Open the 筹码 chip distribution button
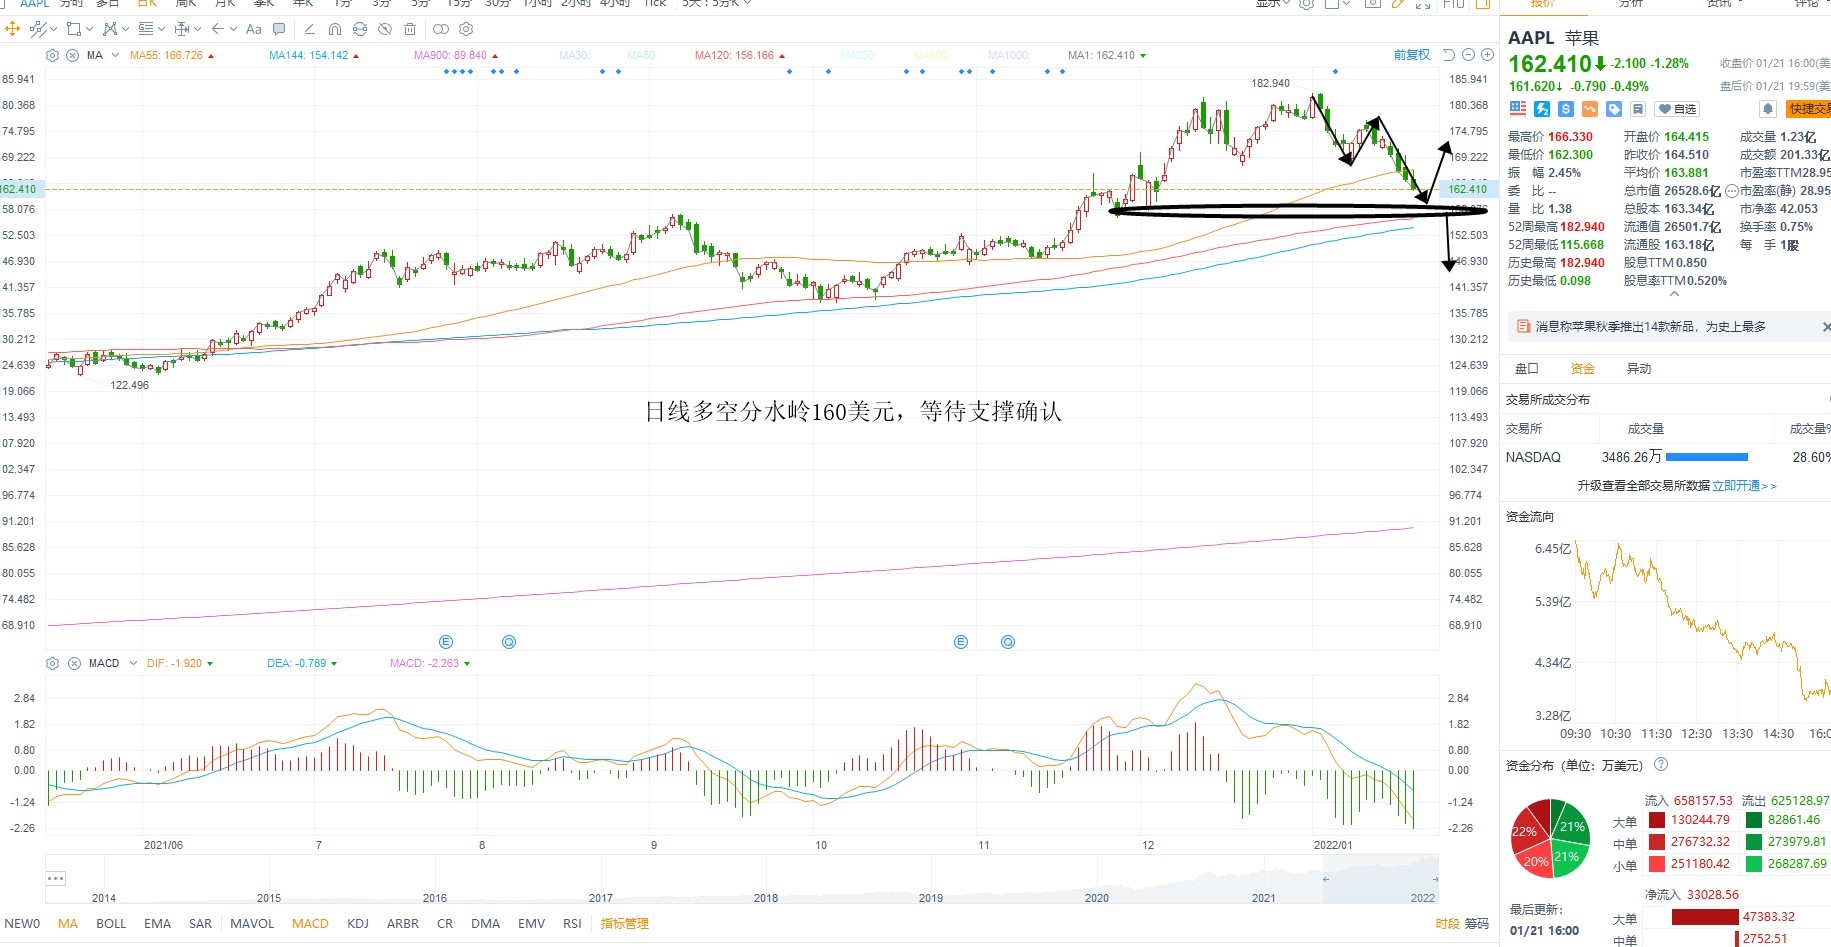1831x947 pixels. (x=1477, y=924)
